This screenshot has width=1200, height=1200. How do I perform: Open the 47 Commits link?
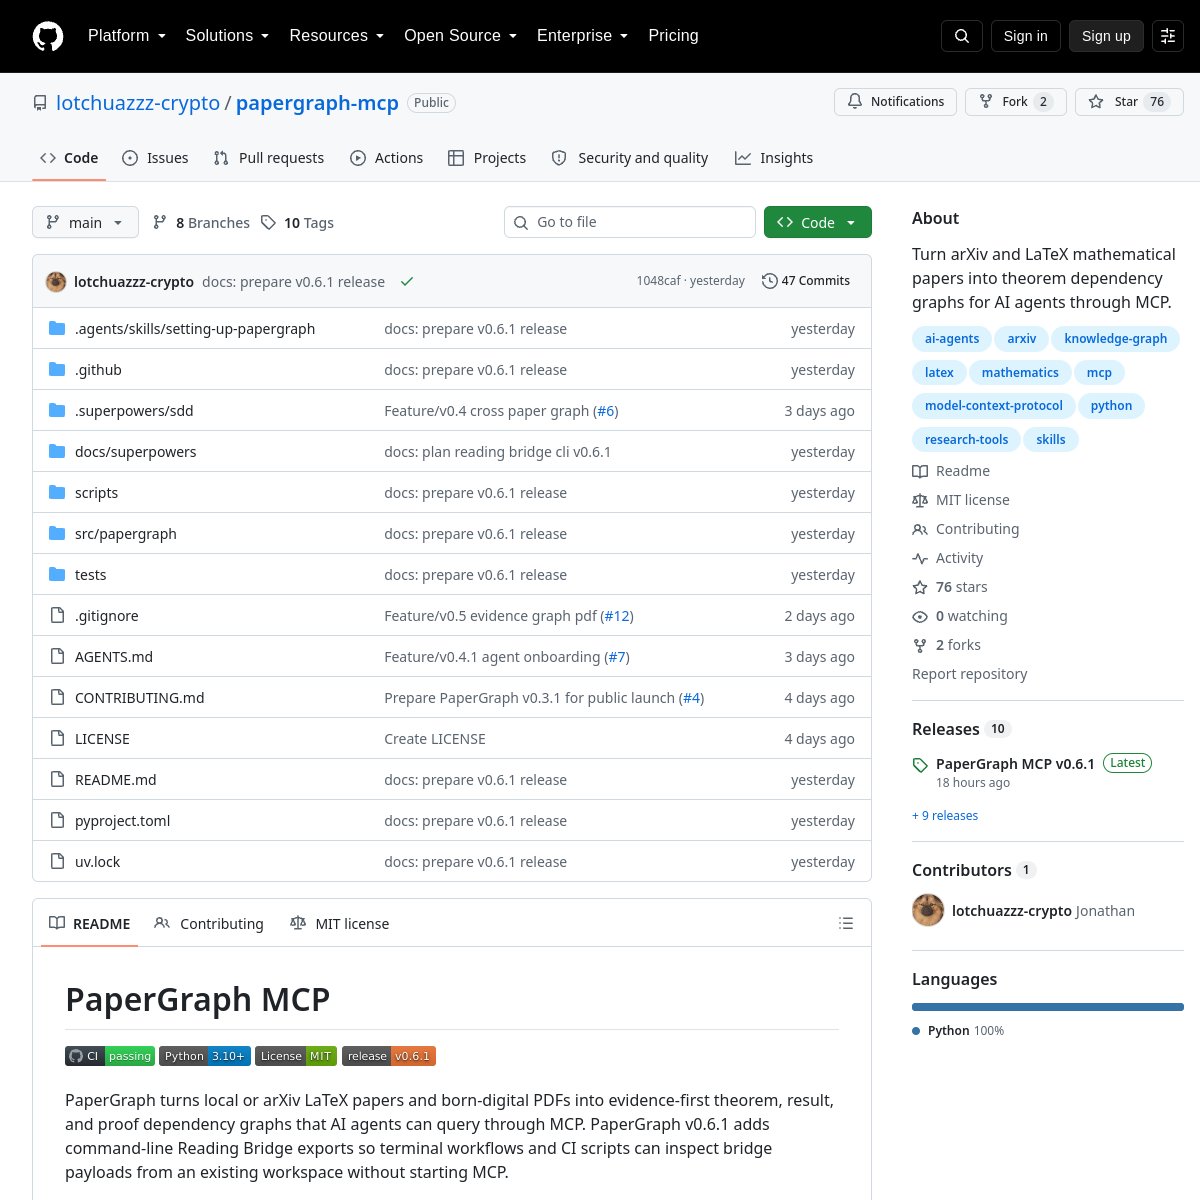(806, 281)
